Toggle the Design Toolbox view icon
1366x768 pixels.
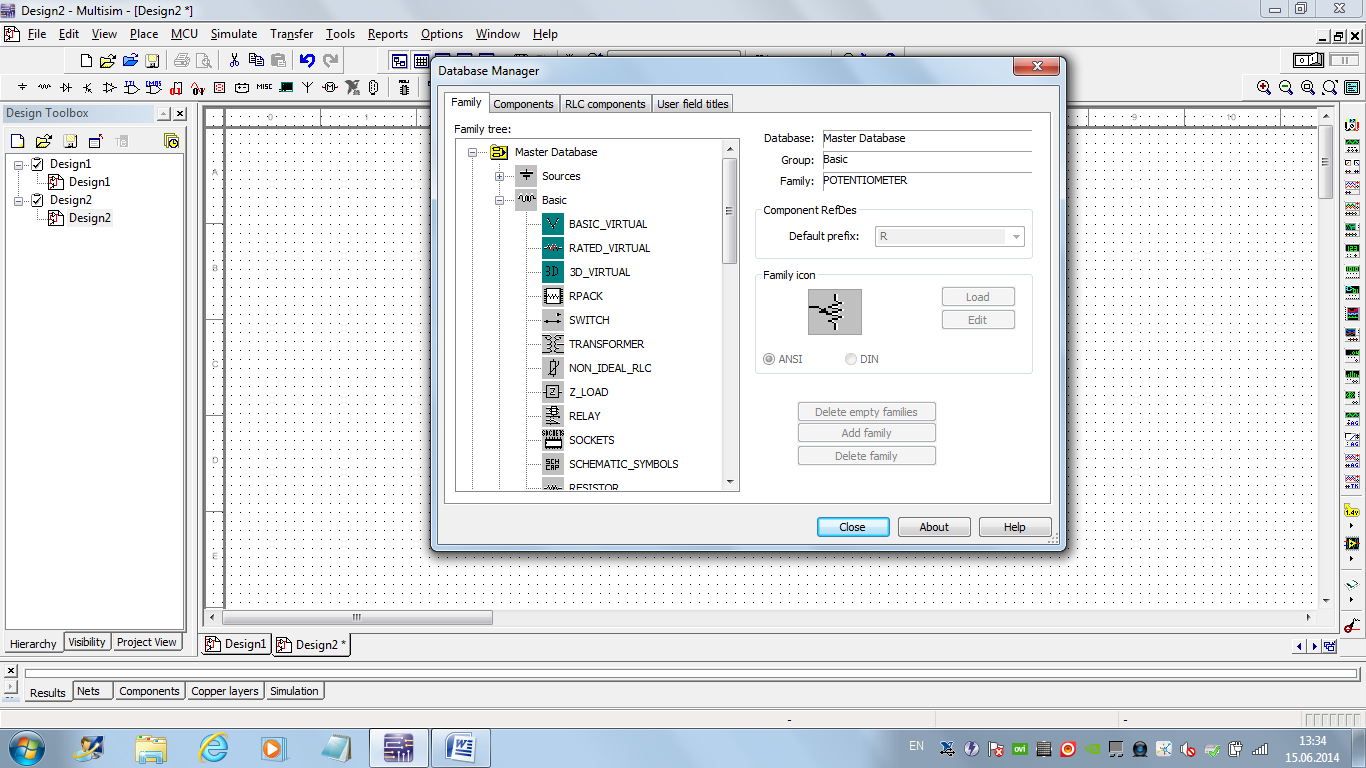pyautogui.click(x=399, y=61)
